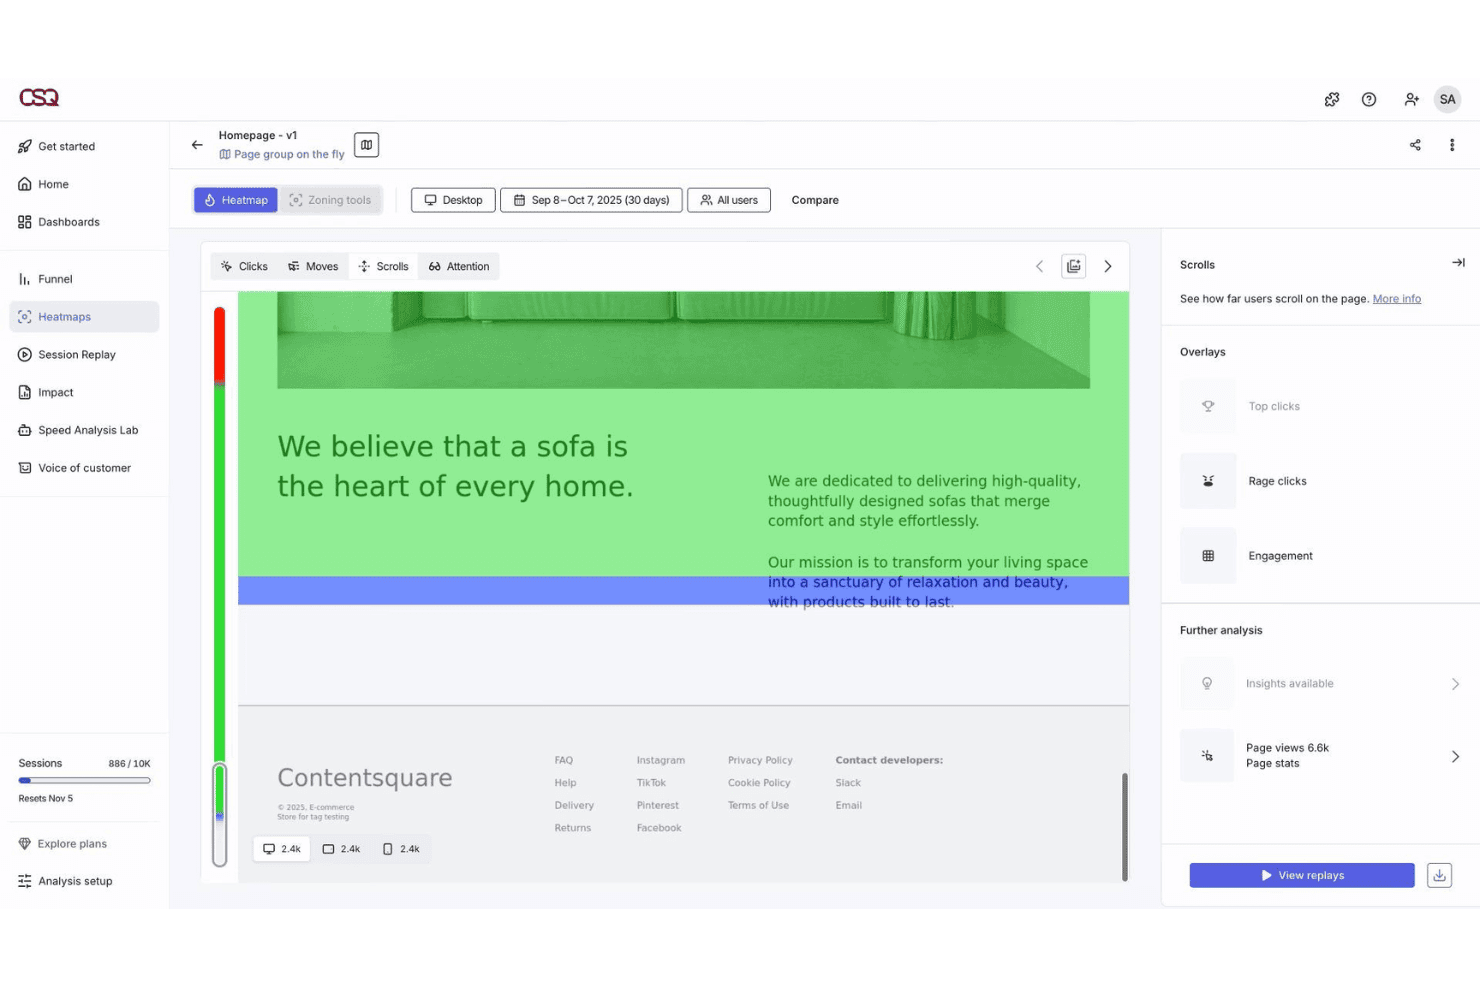Open Page group on the fly selector

point(282,154)
